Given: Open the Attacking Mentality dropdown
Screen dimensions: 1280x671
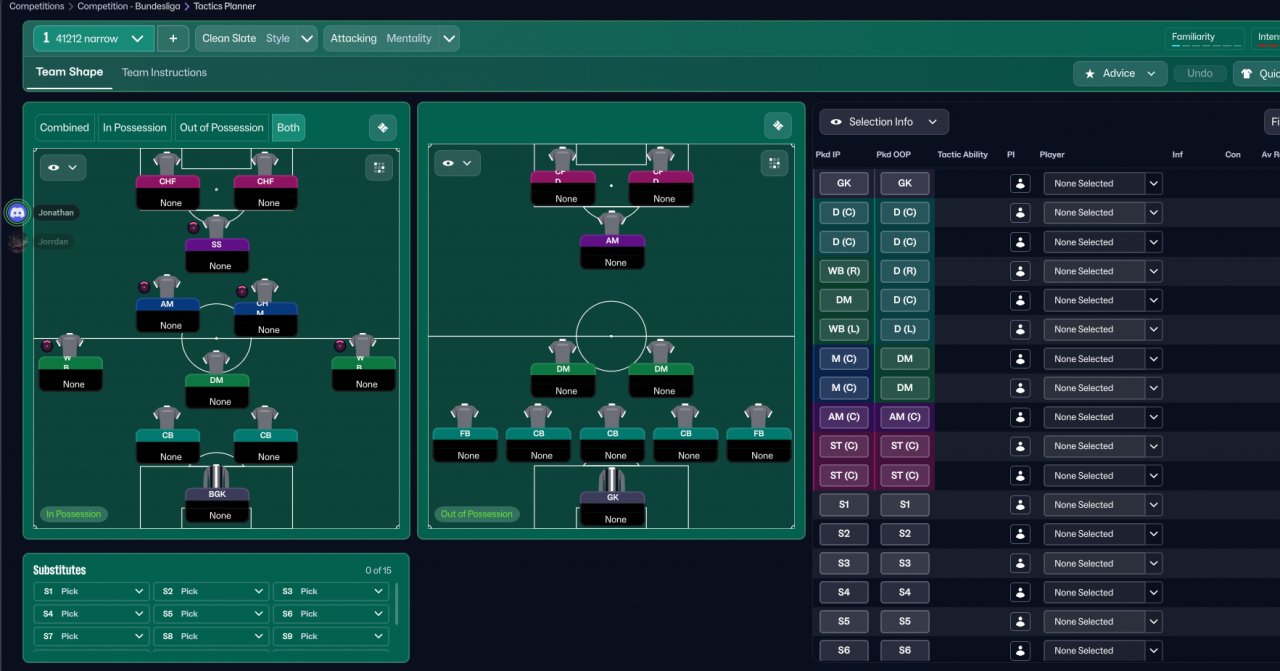Looking at the screenshot, I should tap(391, 38).
